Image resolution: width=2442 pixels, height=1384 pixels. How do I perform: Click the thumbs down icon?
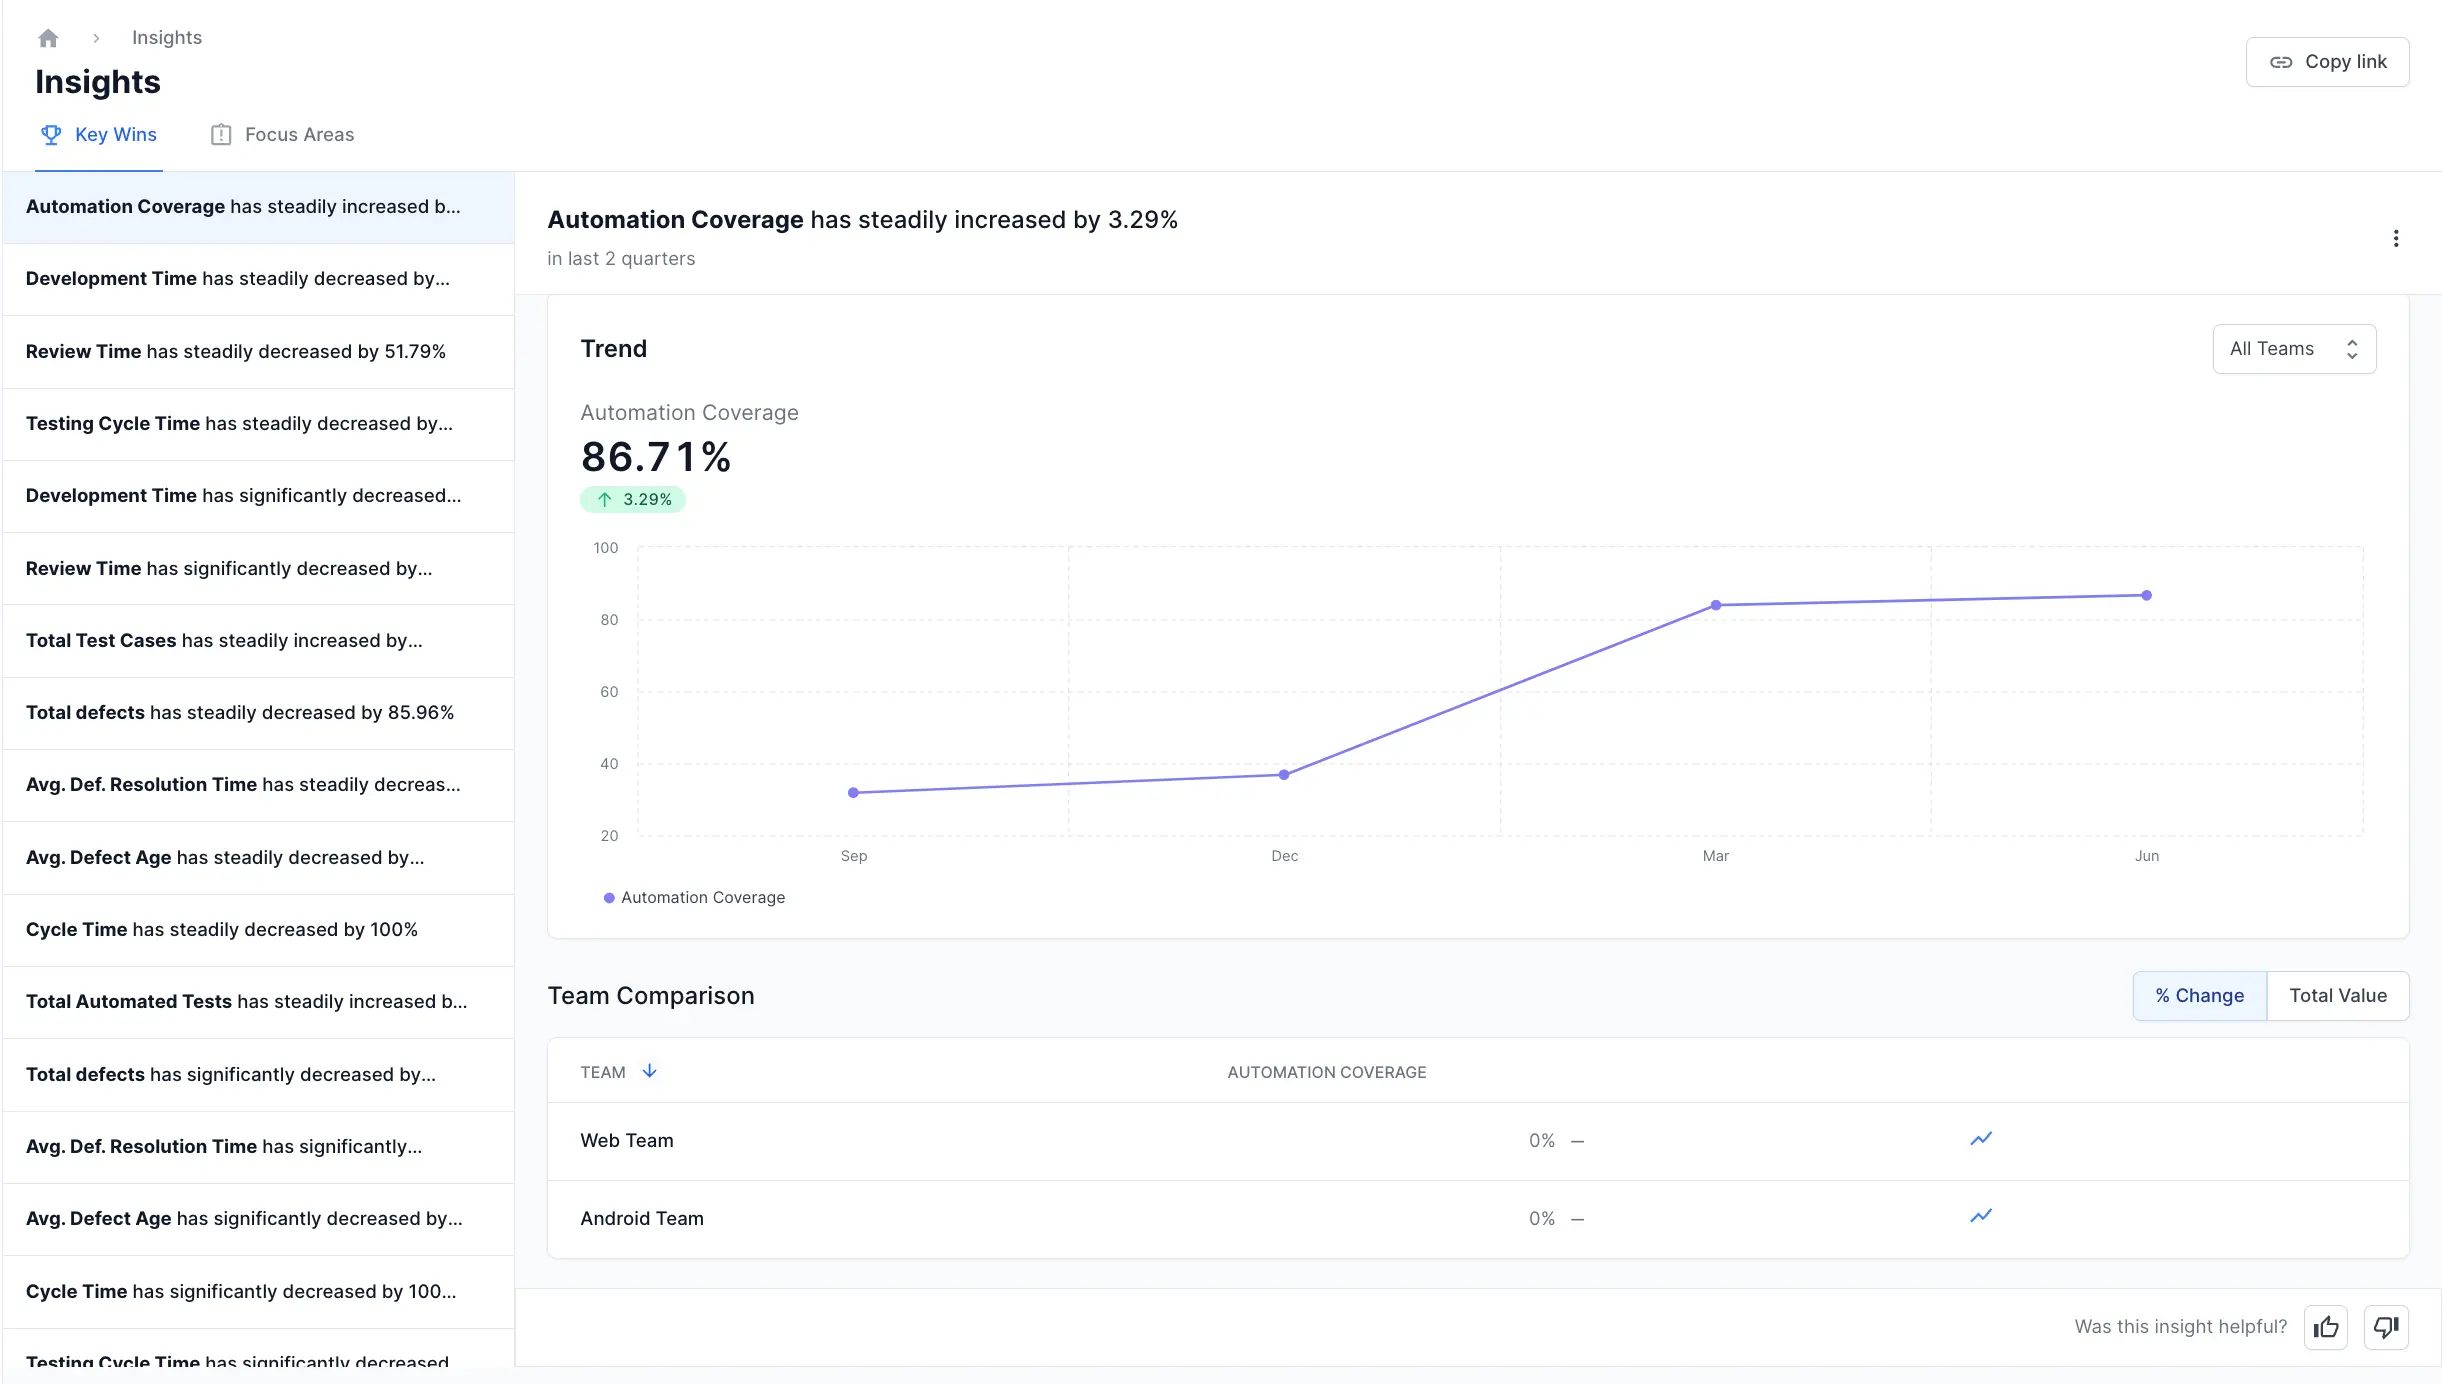tap(2386, 1327)
